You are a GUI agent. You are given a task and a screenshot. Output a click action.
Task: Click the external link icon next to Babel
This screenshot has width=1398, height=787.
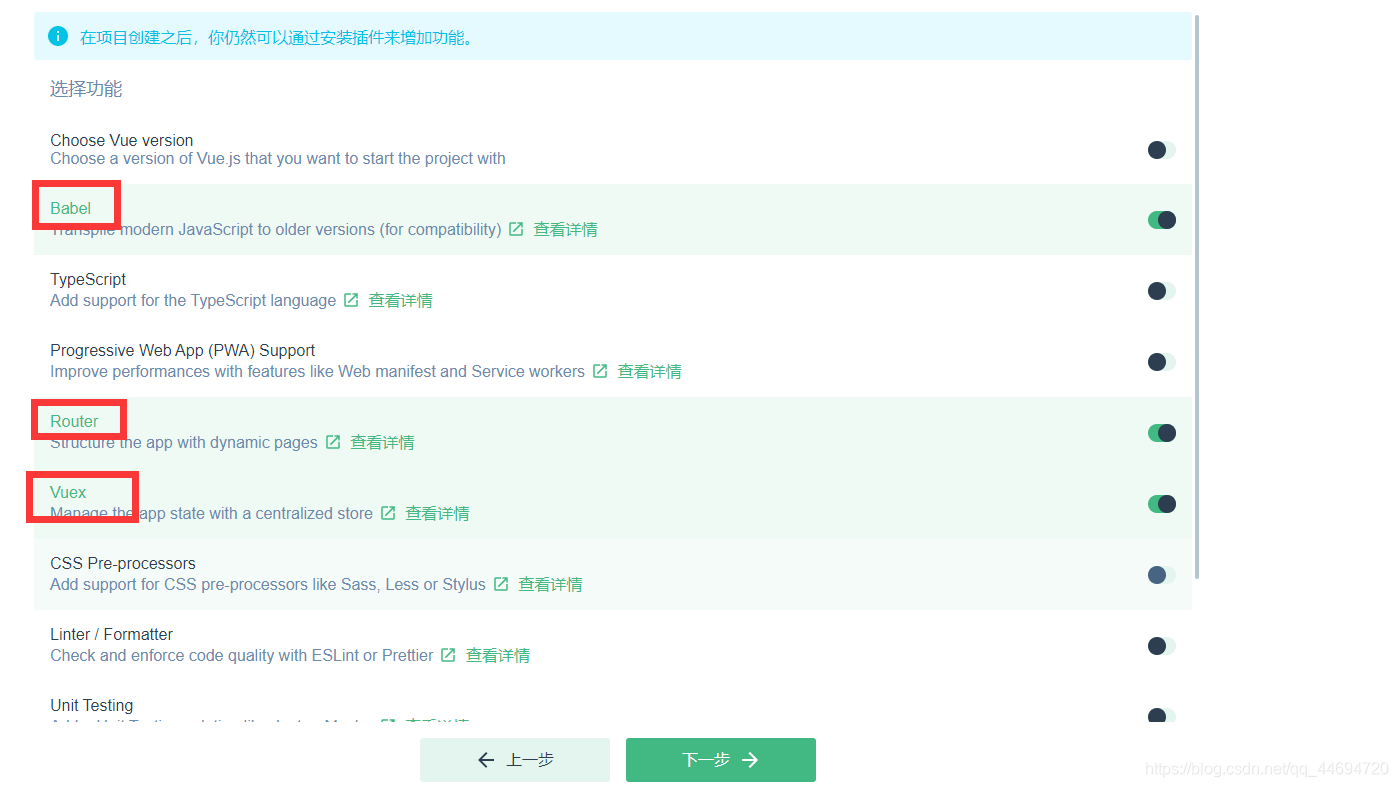coord(516,229)
